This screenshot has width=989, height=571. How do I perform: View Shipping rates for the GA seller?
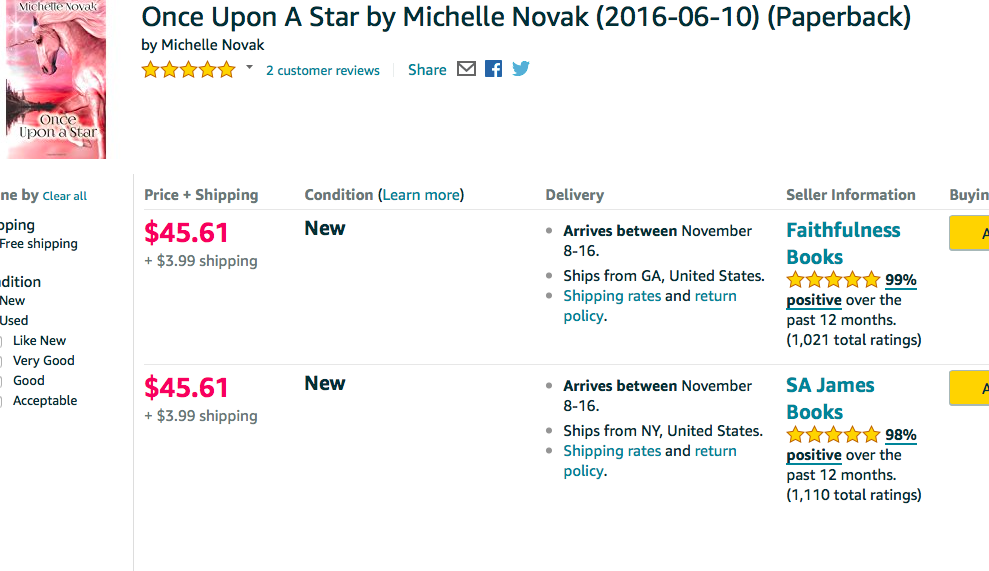click(x=612, y=296)
